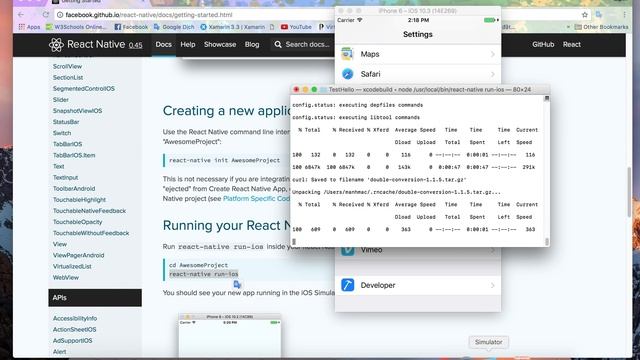640x360 pixels.
Task: Click the site info icon in address bar
Action: [60, 15]
